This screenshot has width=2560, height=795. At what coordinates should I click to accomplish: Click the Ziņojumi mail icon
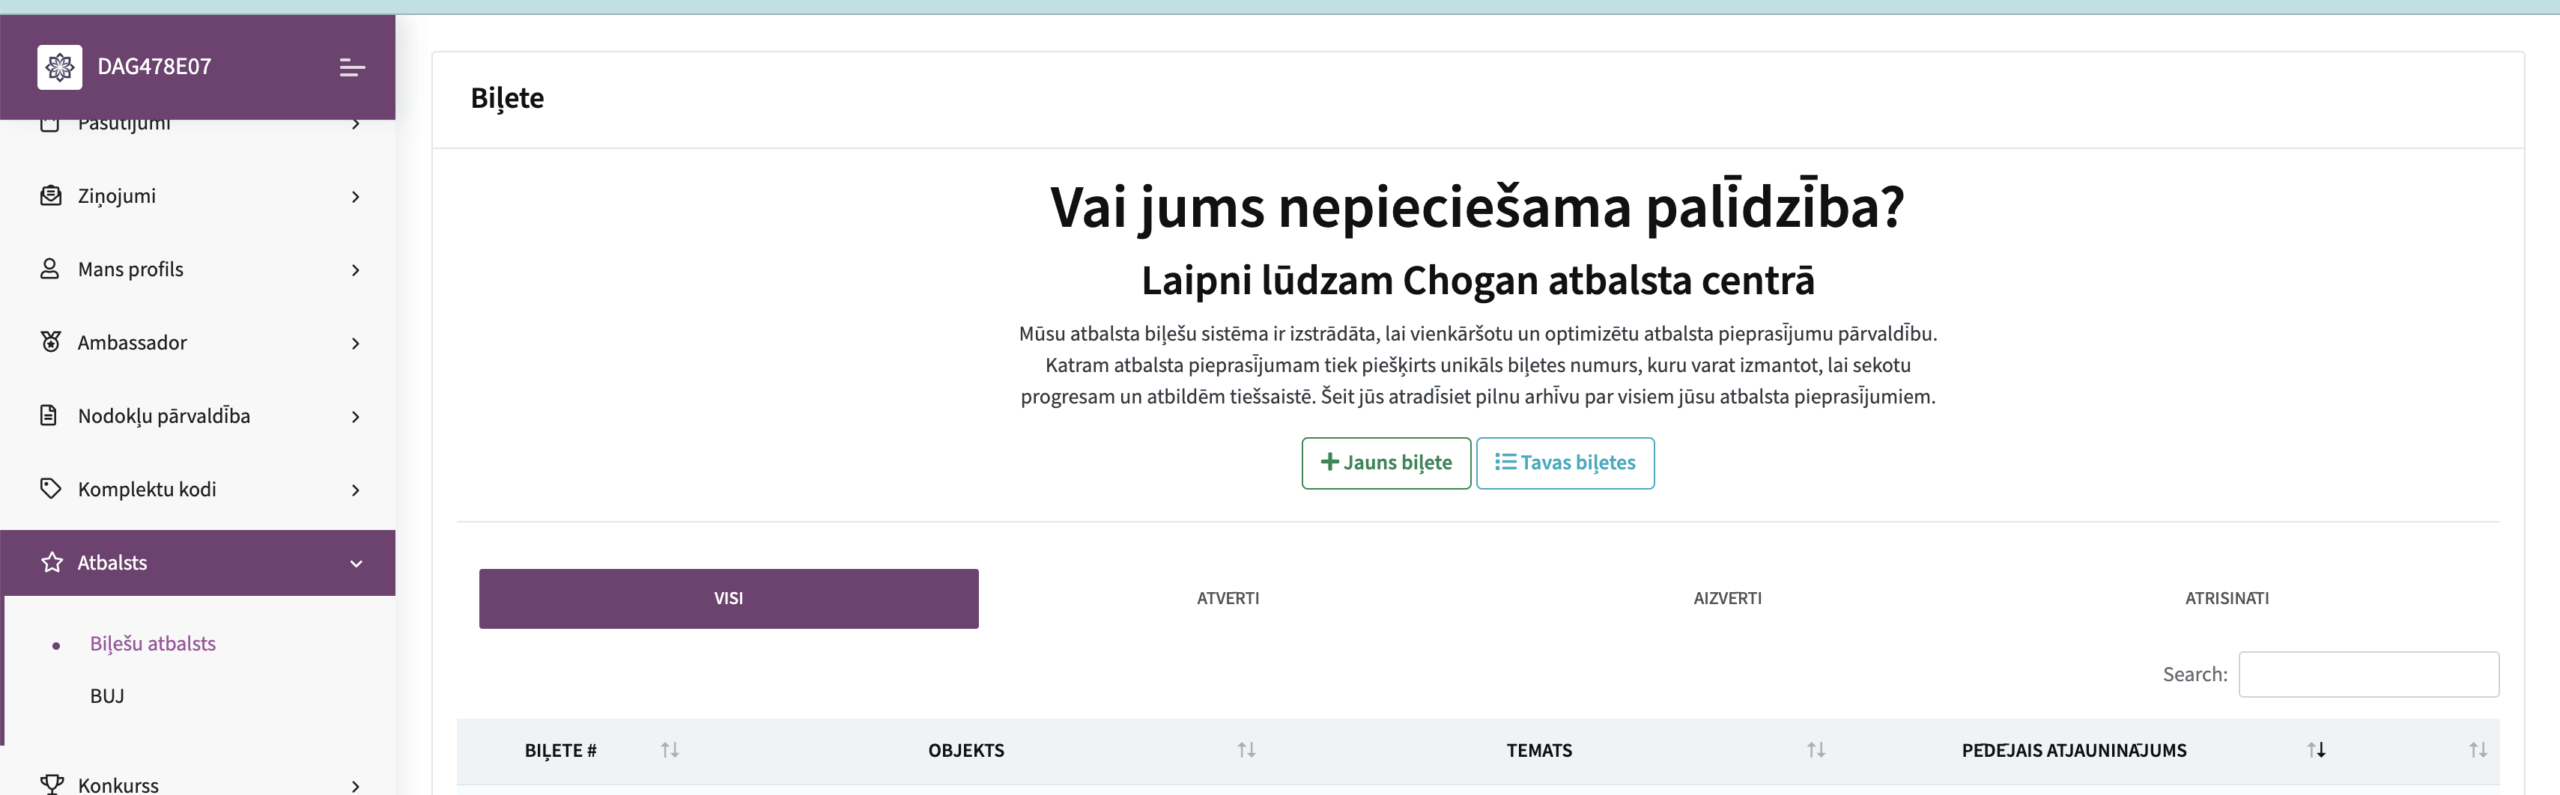coord(50,195)
